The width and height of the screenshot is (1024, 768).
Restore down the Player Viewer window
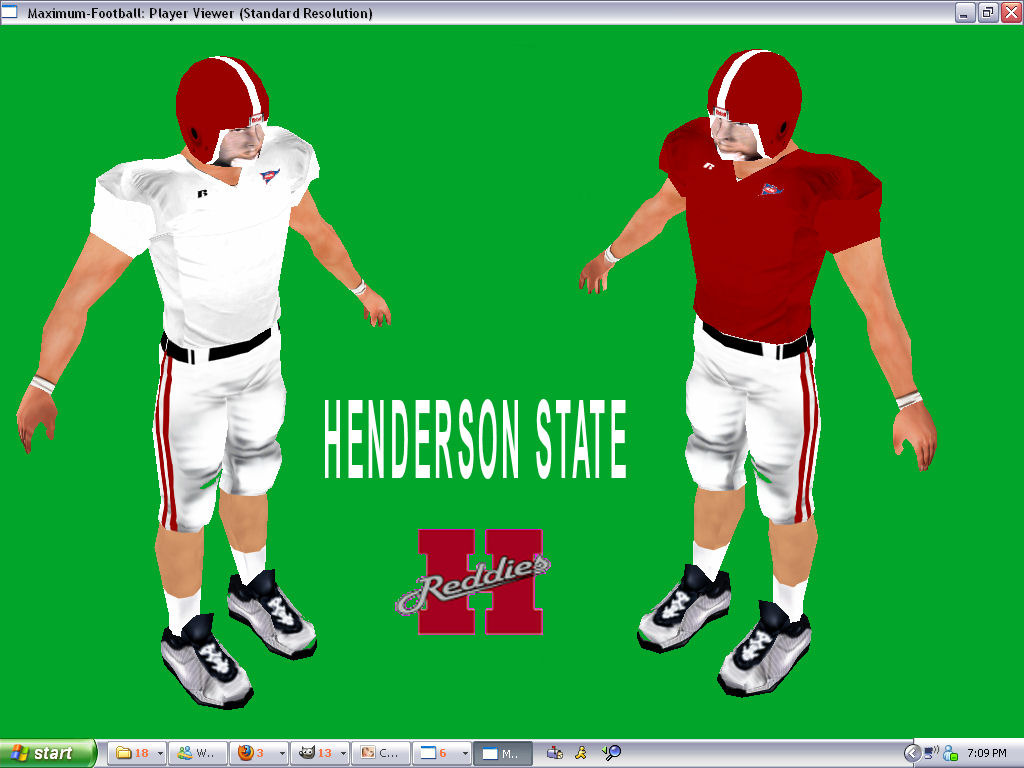(987, 12)
